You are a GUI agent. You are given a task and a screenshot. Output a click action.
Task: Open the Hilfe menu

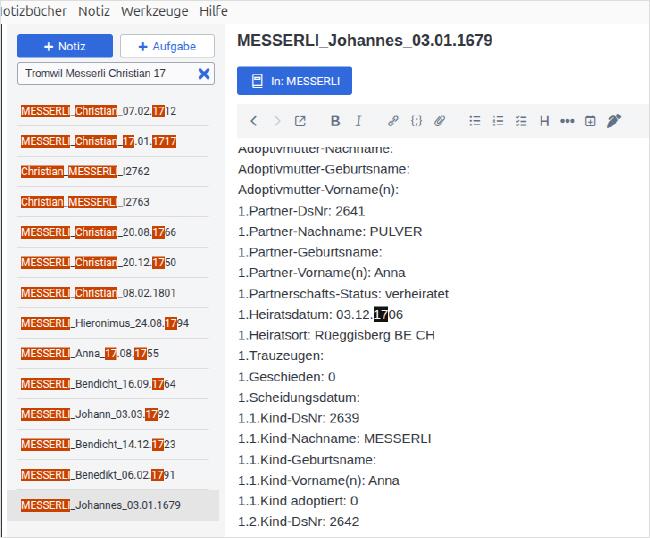click(x=213, y=11)
